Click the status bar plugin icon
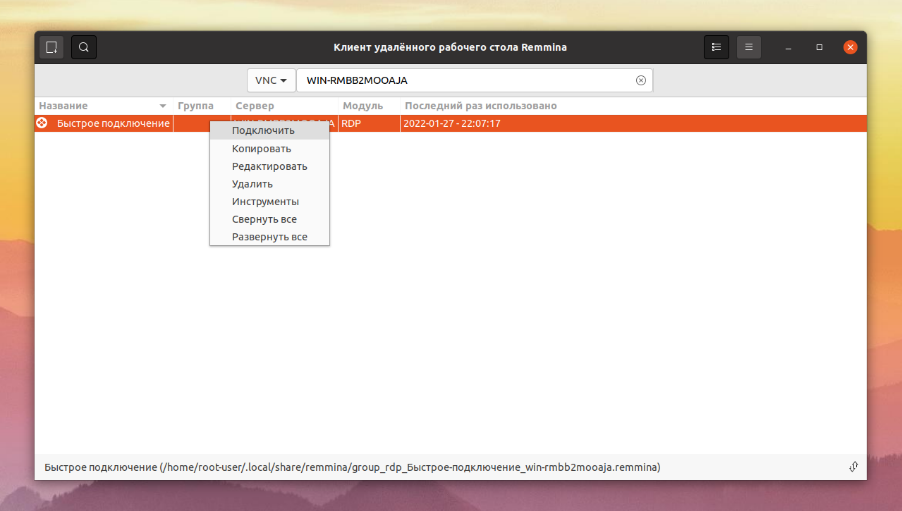 click(854, 467)
